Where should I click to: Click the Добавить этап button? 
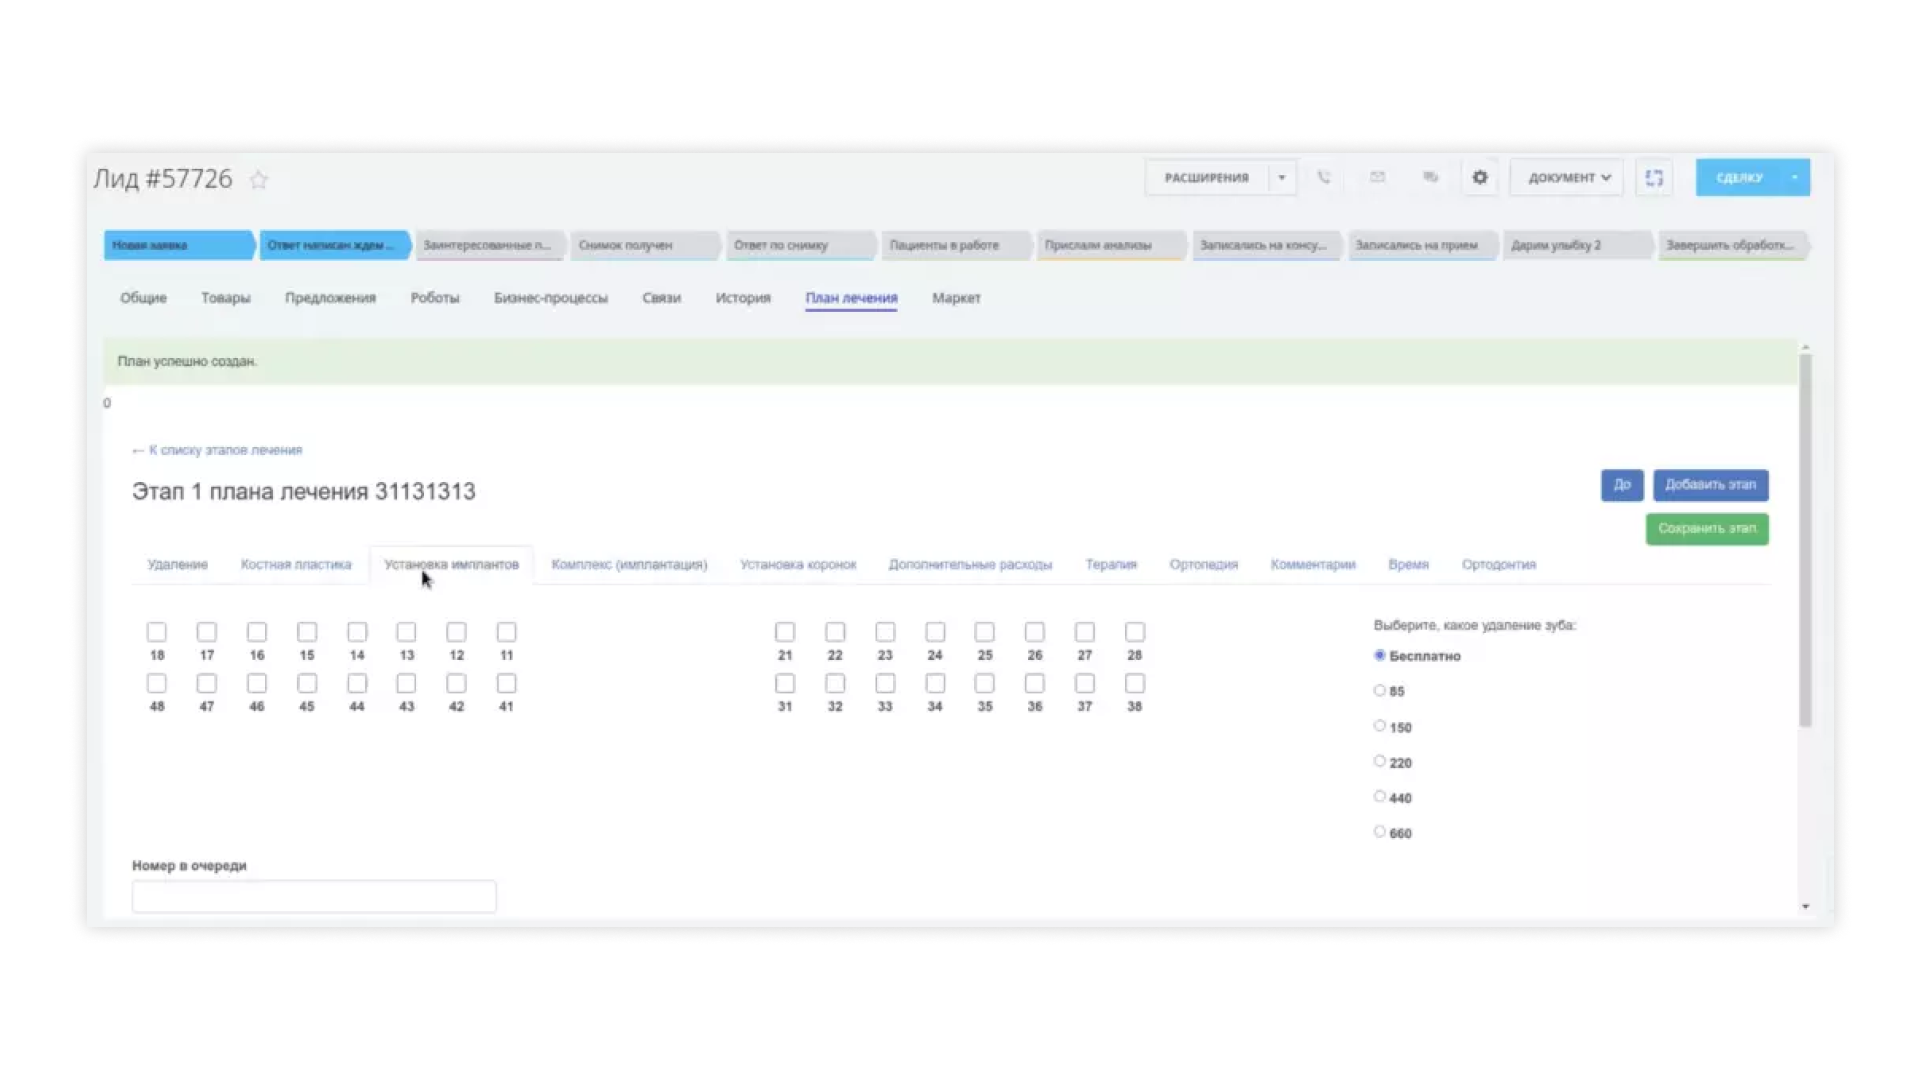1710,485
